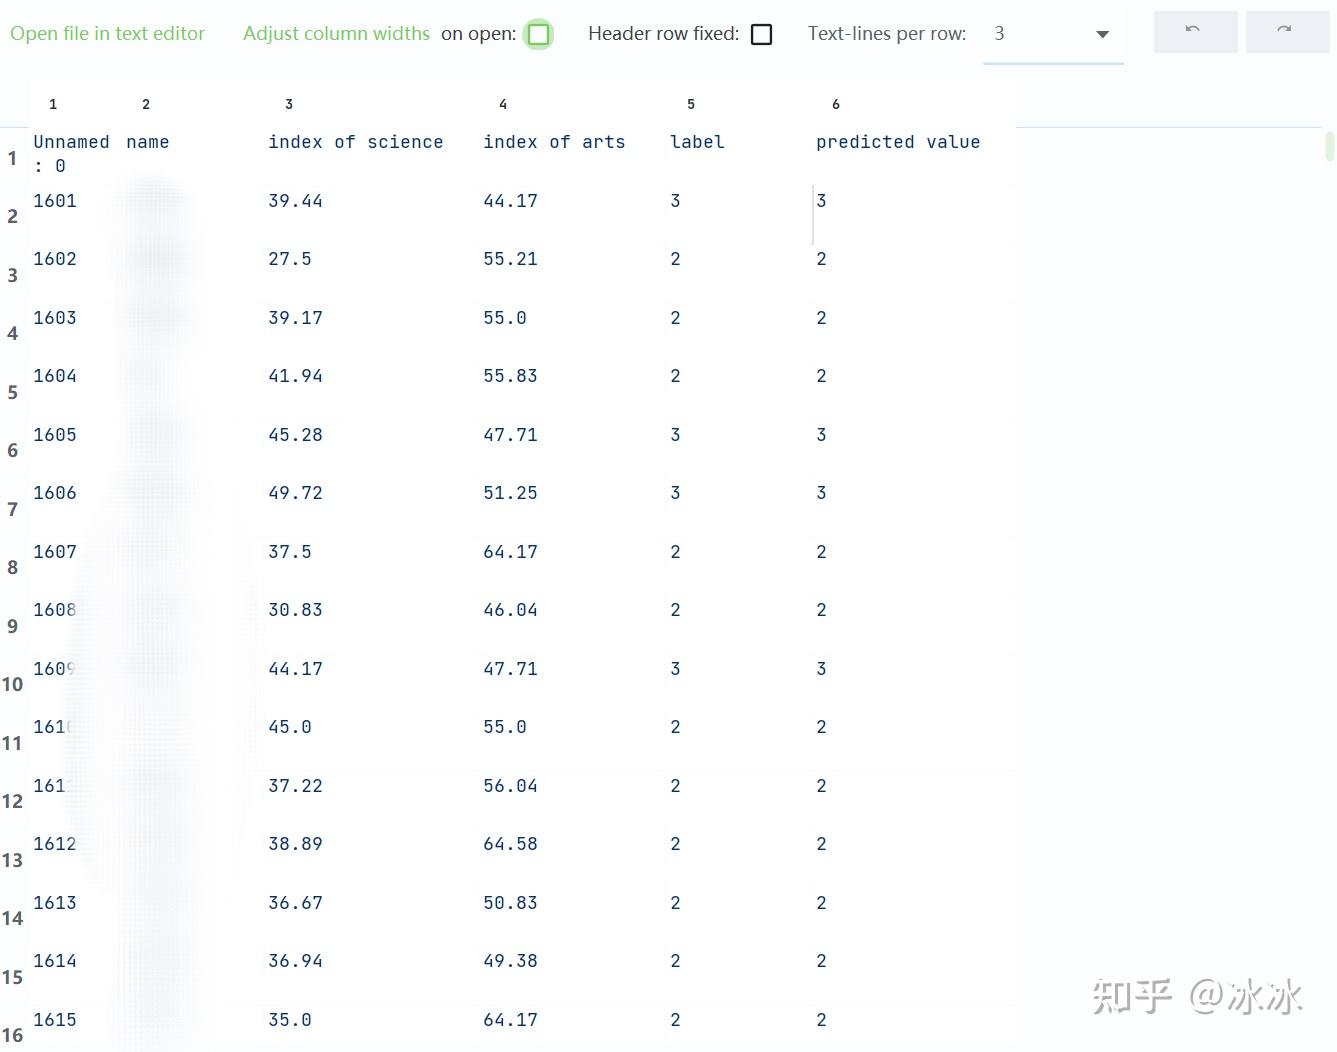The image size is (1337, 1052).
Task: Select the column 1 number header
Action: click(x=53, y=104)
